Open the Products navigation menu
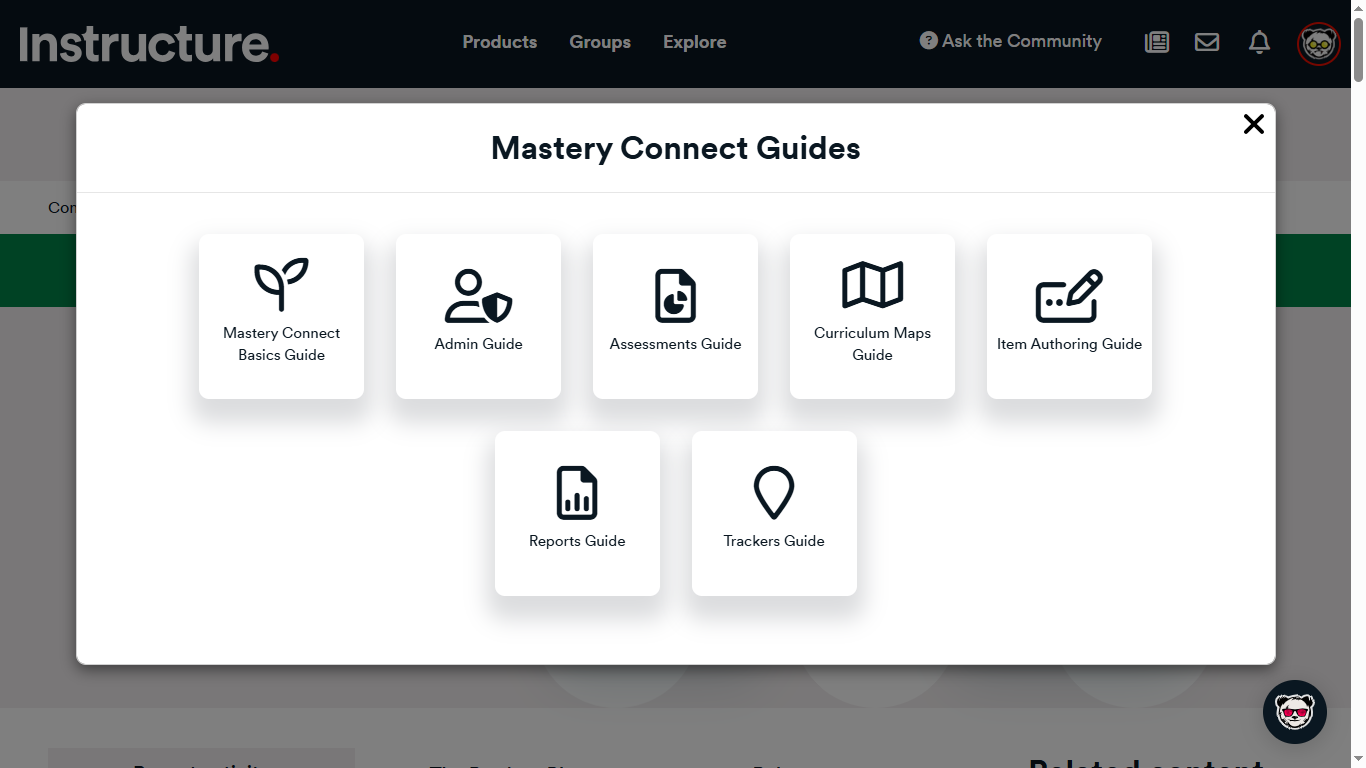The width and height of the screenshot is (1366, 768). [499, 42]
